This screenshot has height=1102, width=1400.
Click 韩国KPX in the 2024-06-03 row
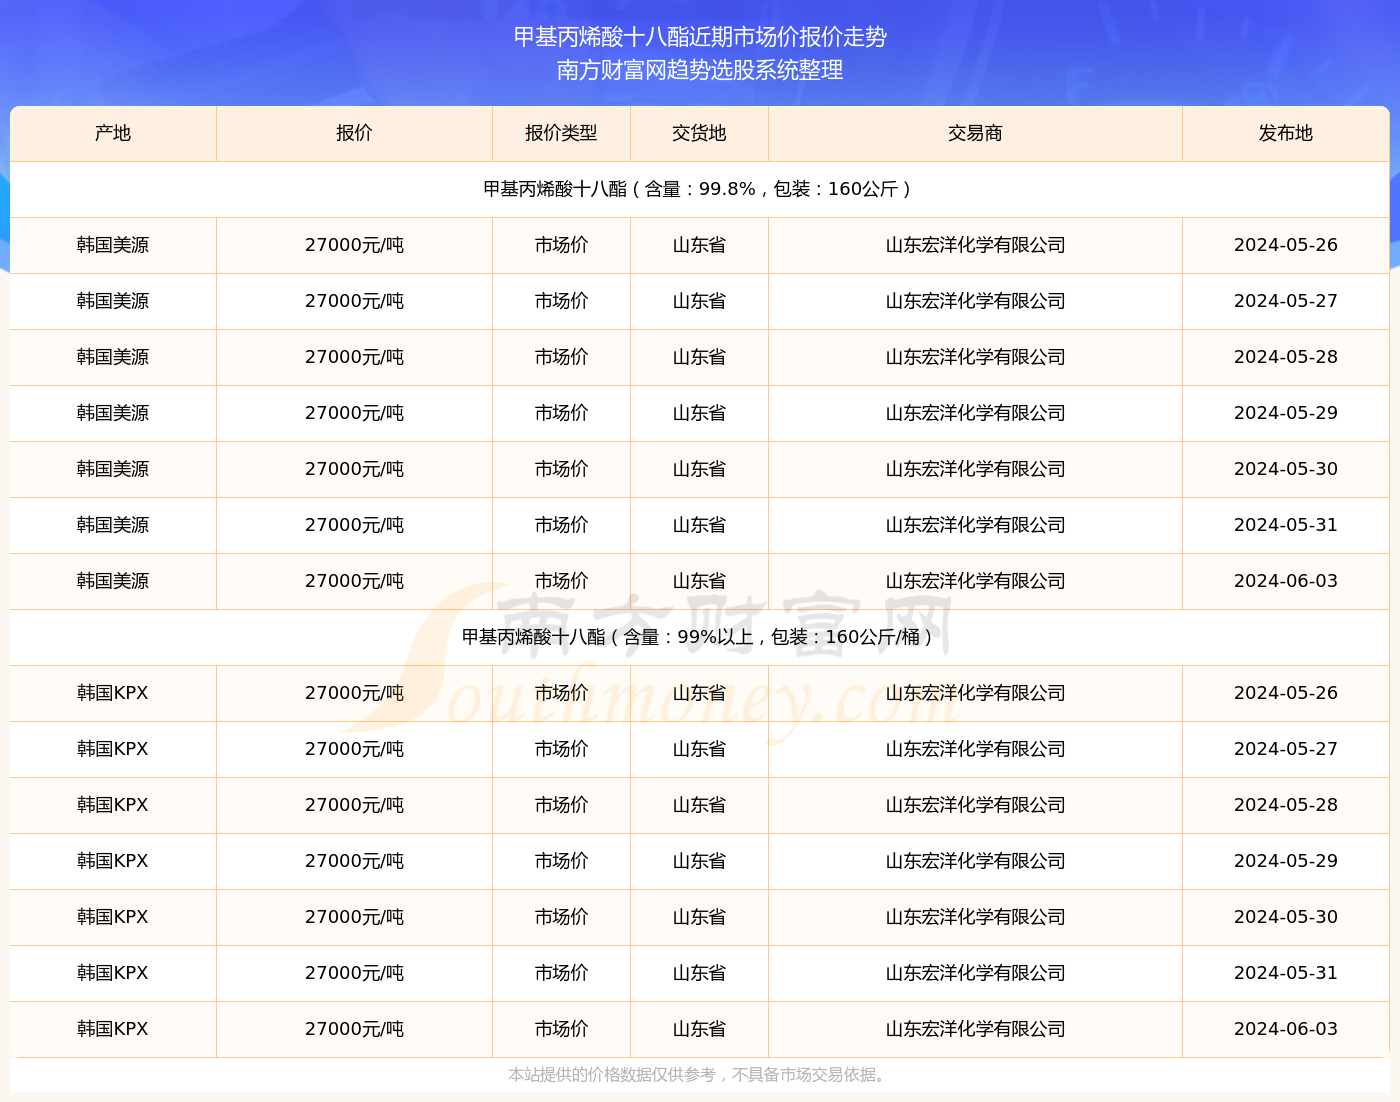pos(113,1029)
